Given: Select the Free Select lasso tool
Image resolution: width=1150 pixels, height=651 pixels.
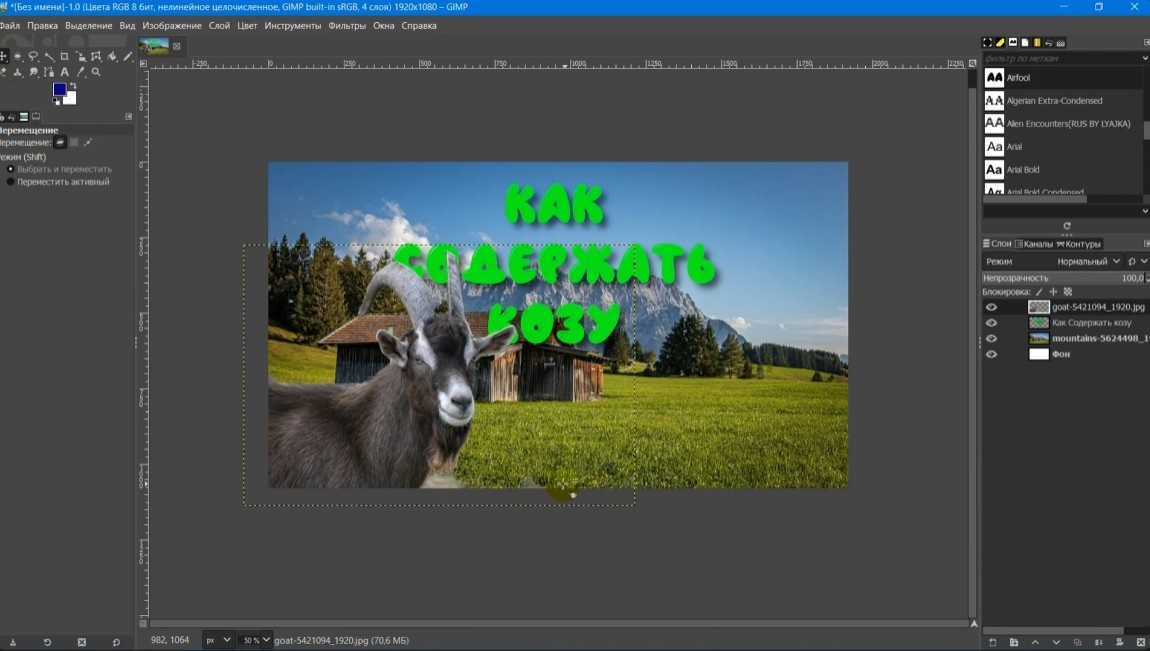Looking at the screenshot, I should click(x=33, y=56).
